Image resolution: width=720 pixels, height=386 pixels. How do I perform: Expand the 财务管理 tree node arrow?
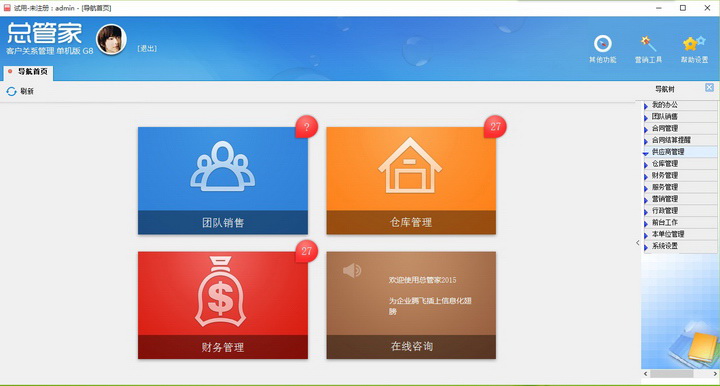(x=646, y=177)
